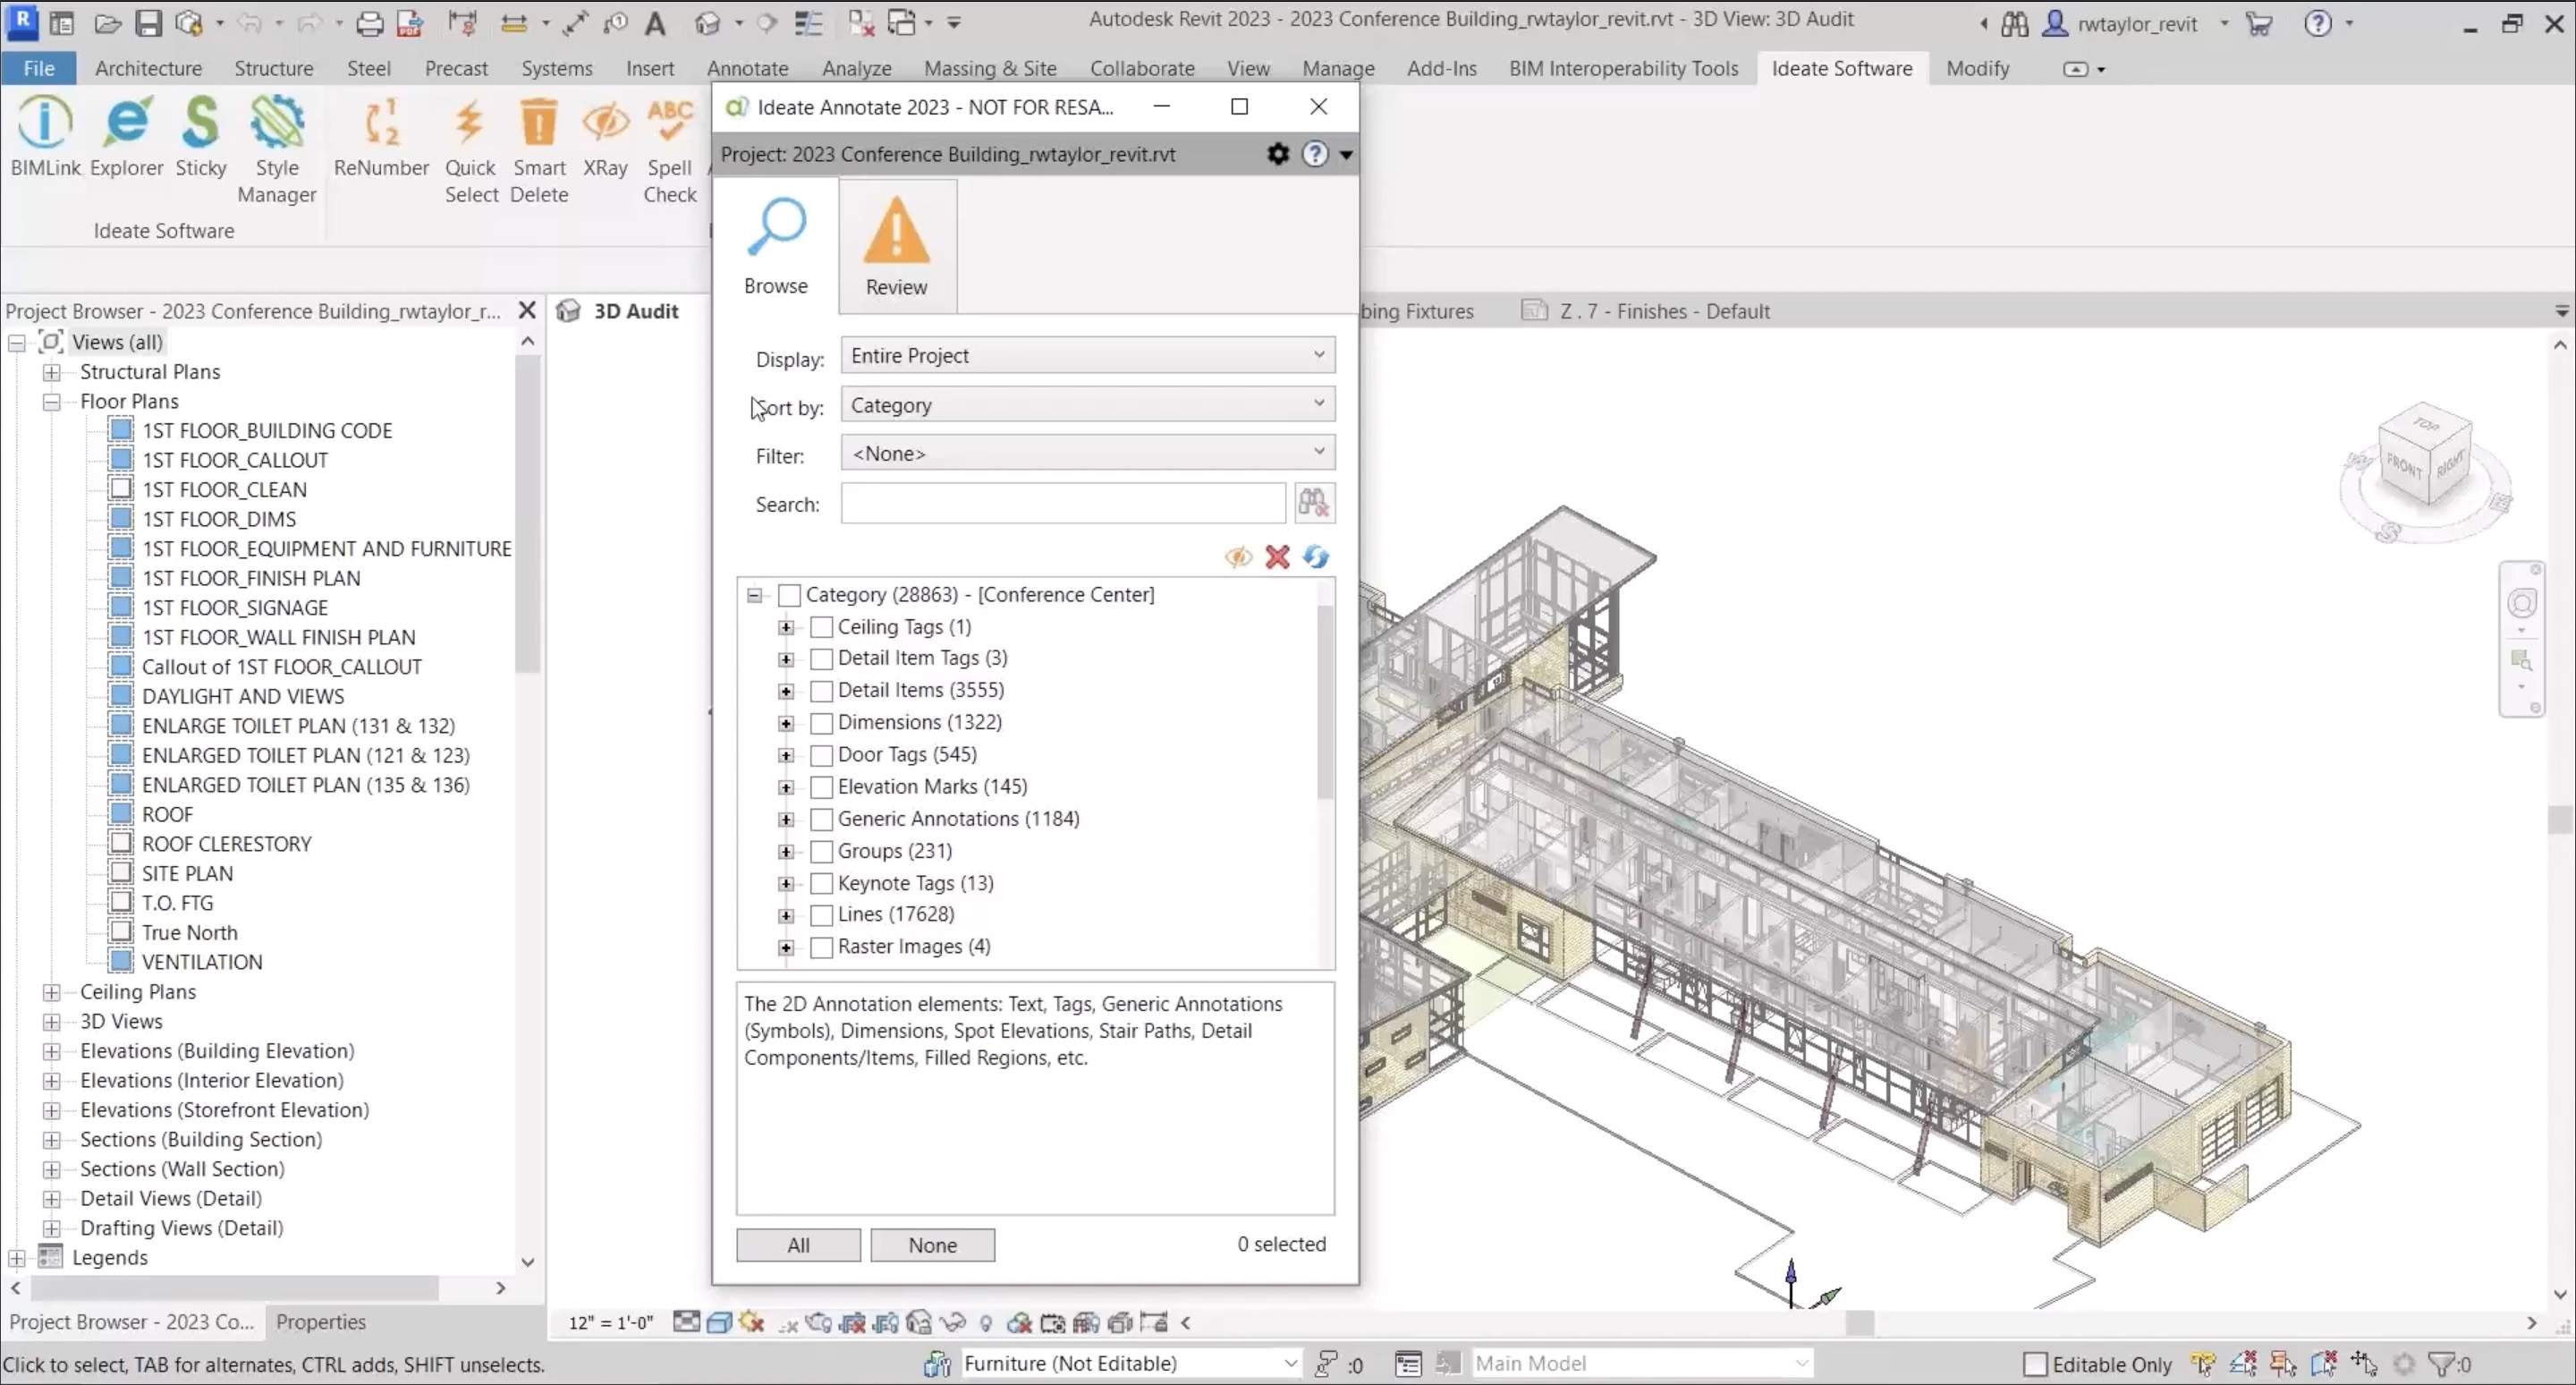The image size is (2576, 1385).
Task: Check the Door Tags checkbox
Action: 821,755
